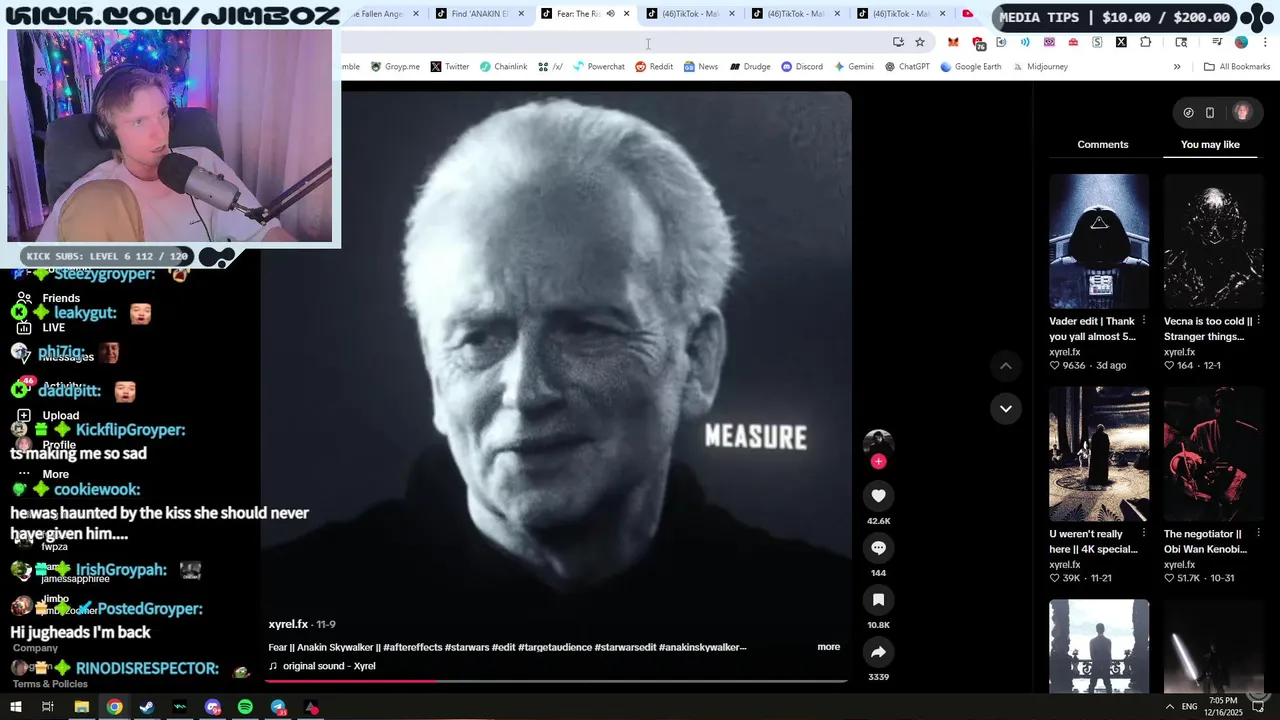The width and height of the screenshot is (1280, 720).
Task: Open the media control toolbar button
Action: [1217, 42]
